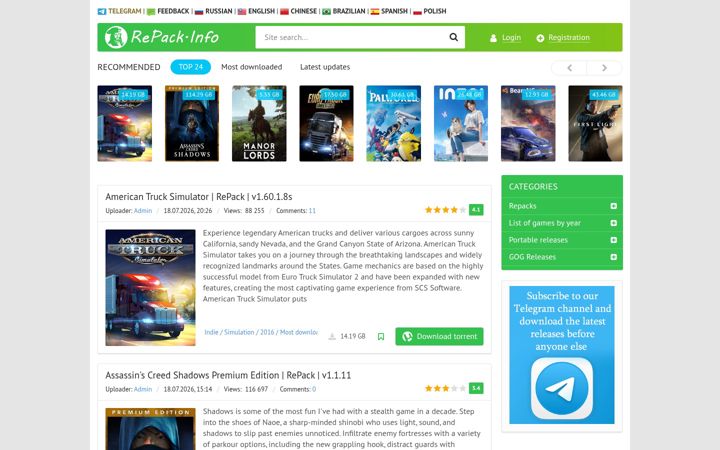This screenshot has width=720, height=450.
Task: Click the third star on Assassin's Creed Shadows' rating
Action: 445,388
